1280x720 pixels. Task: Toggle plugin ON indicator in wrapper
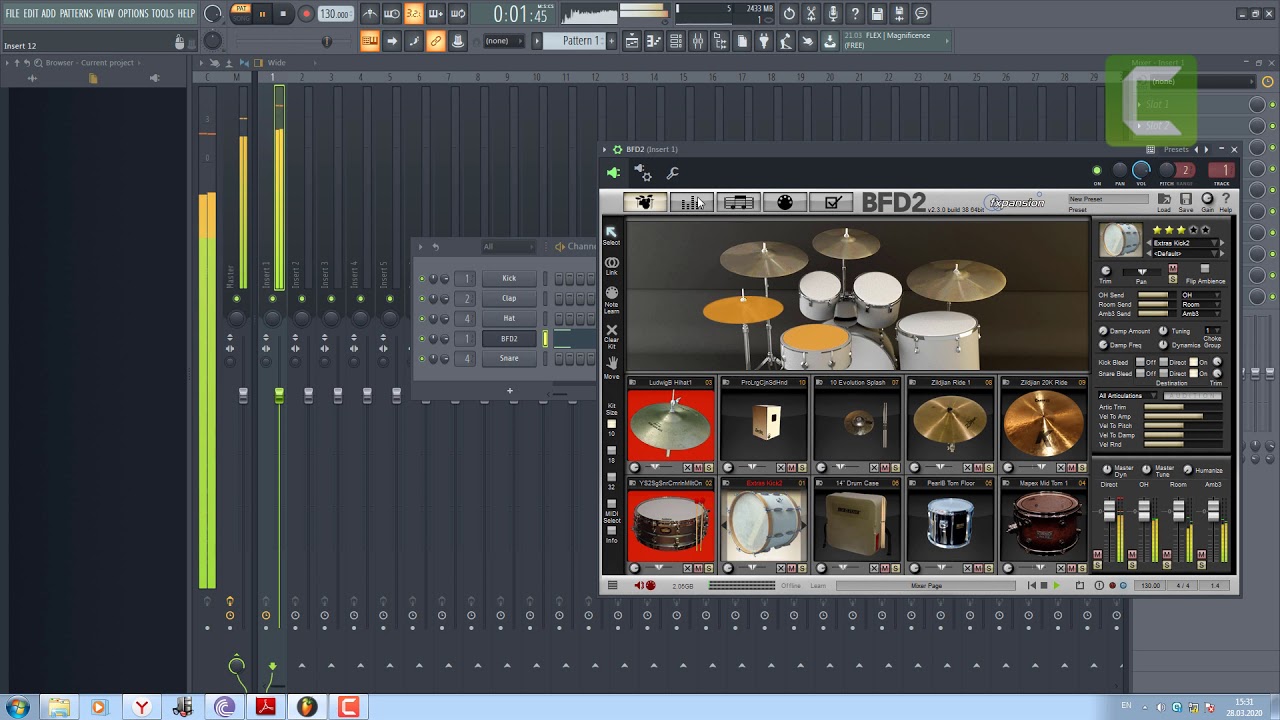click(x=1097, y=171)
